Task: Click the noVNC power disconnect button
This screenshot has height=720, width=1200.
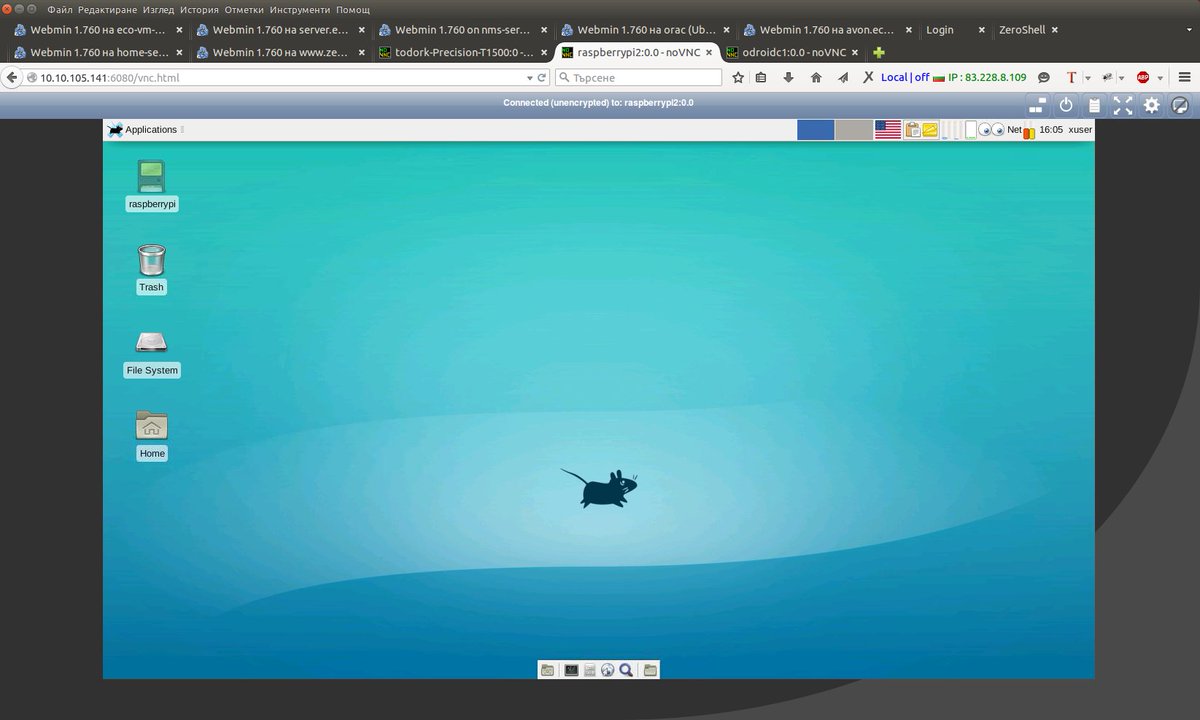Action: [x=1066, y=104]
